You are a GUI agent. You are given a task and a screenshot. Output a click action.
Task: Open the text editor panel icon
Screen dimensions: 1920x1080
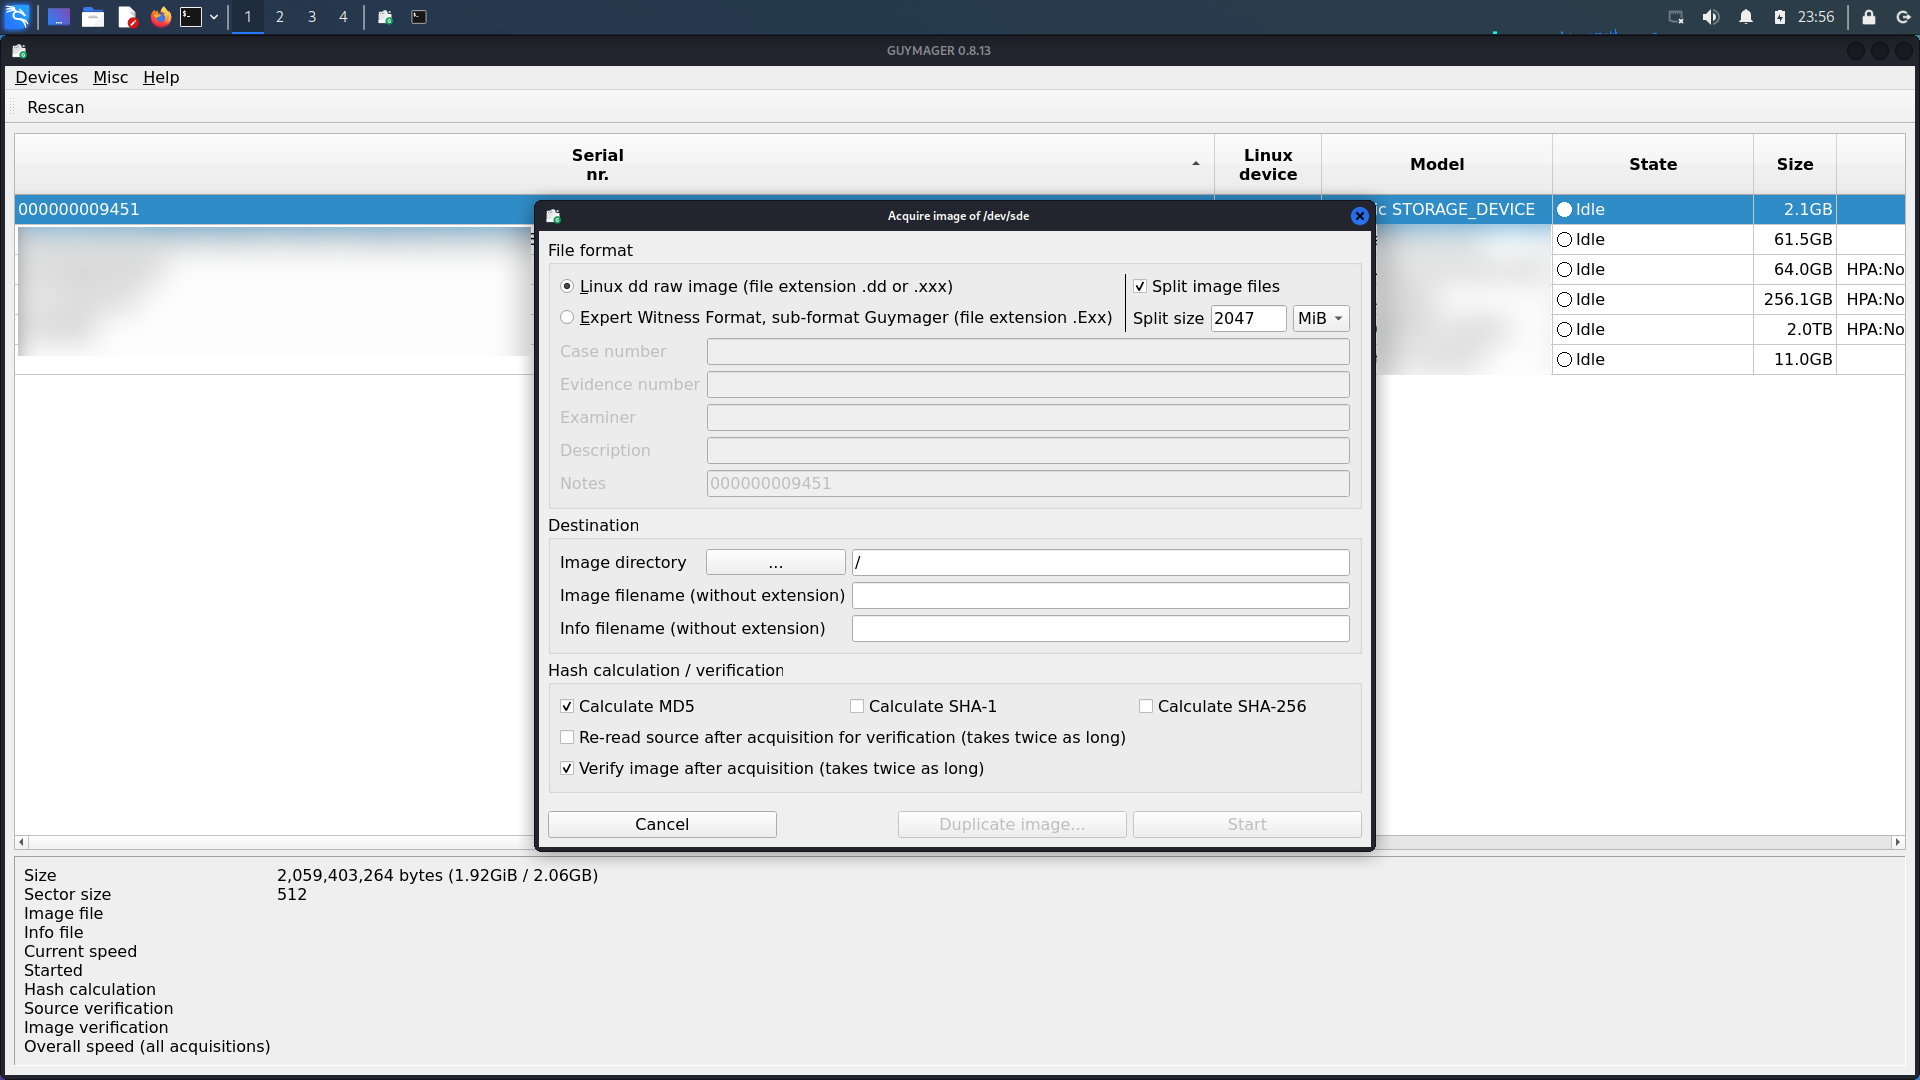tap(127, 17)
